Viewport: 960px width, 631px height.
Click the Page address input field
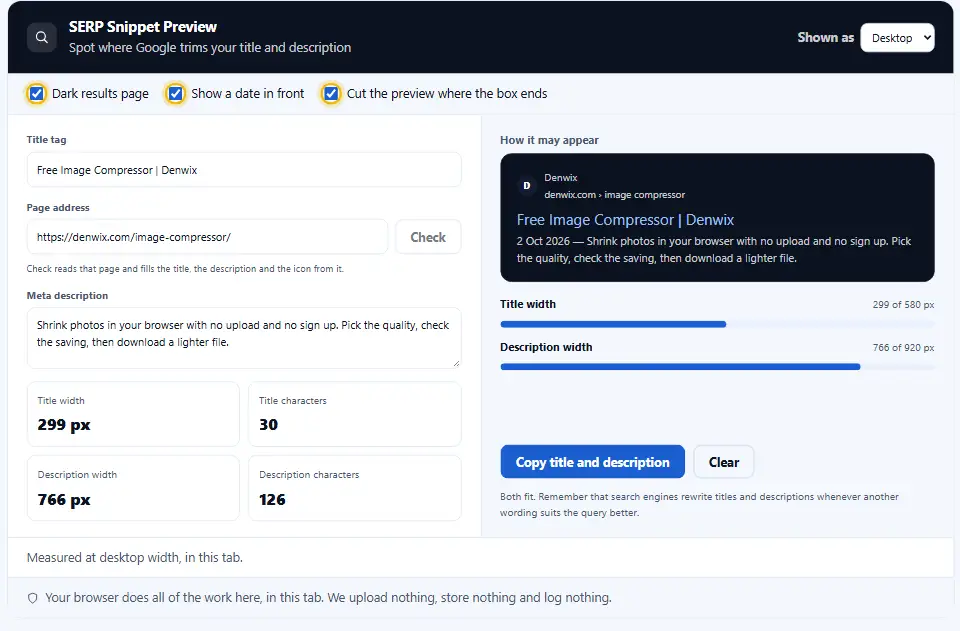pos(208,237)
